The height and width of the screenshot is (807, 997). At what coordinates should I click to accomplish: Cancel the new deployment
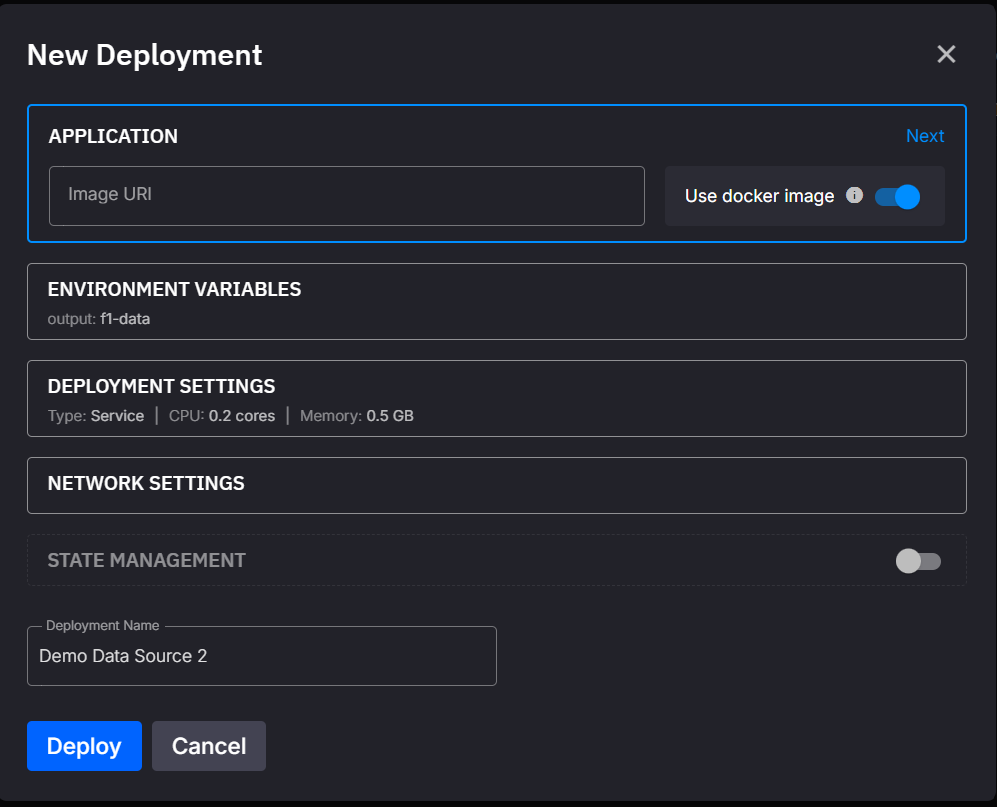(208, 746)
